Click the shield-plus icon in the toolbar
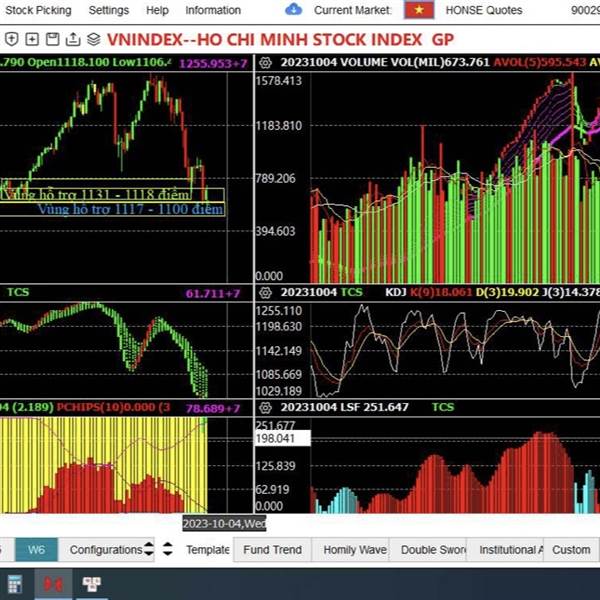The width and height of the screenshot is (600, 600). tap(12, 39)
